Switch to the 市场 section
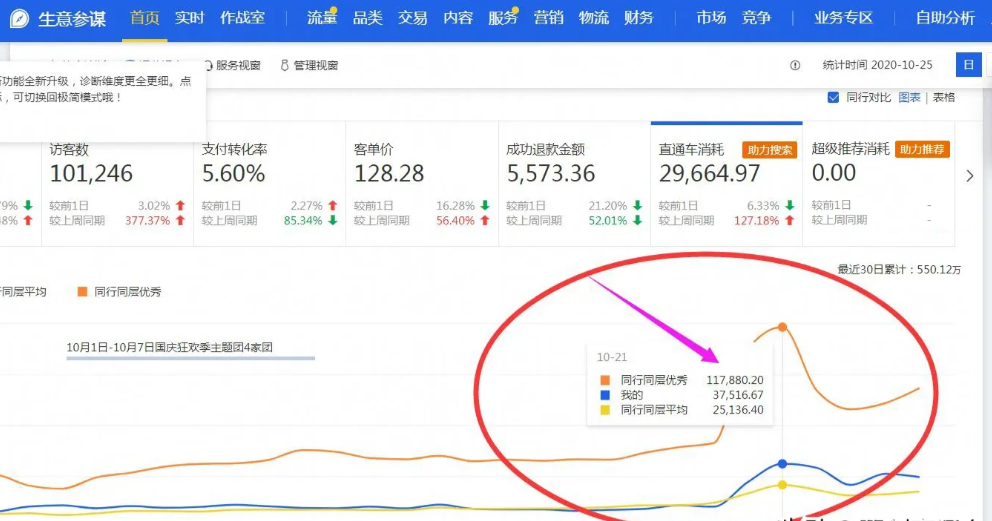 click(x=711, y=18)
